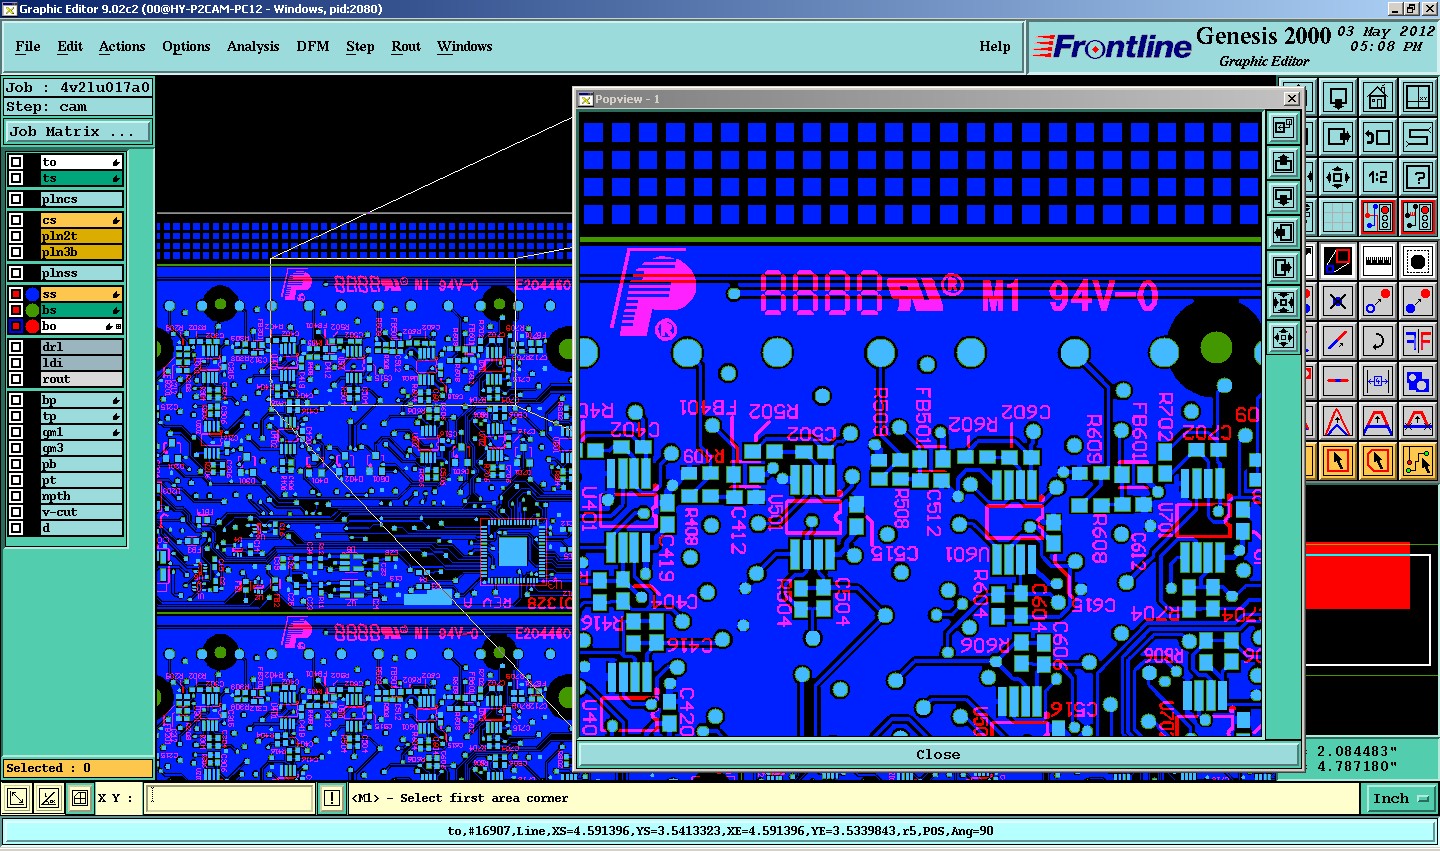Click the undo rotate icon in right toolbar

(x=1378, y=137)
